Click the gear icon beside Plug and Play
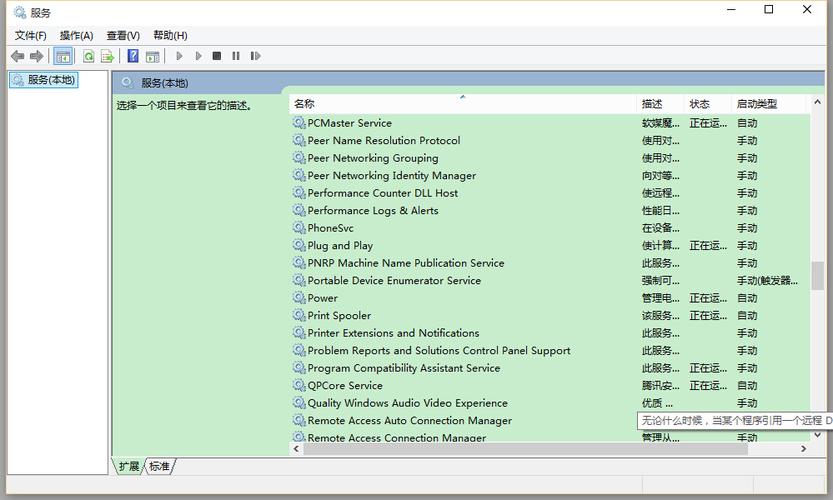Screen dimensions: 833x500 click(x=299, y=245)
